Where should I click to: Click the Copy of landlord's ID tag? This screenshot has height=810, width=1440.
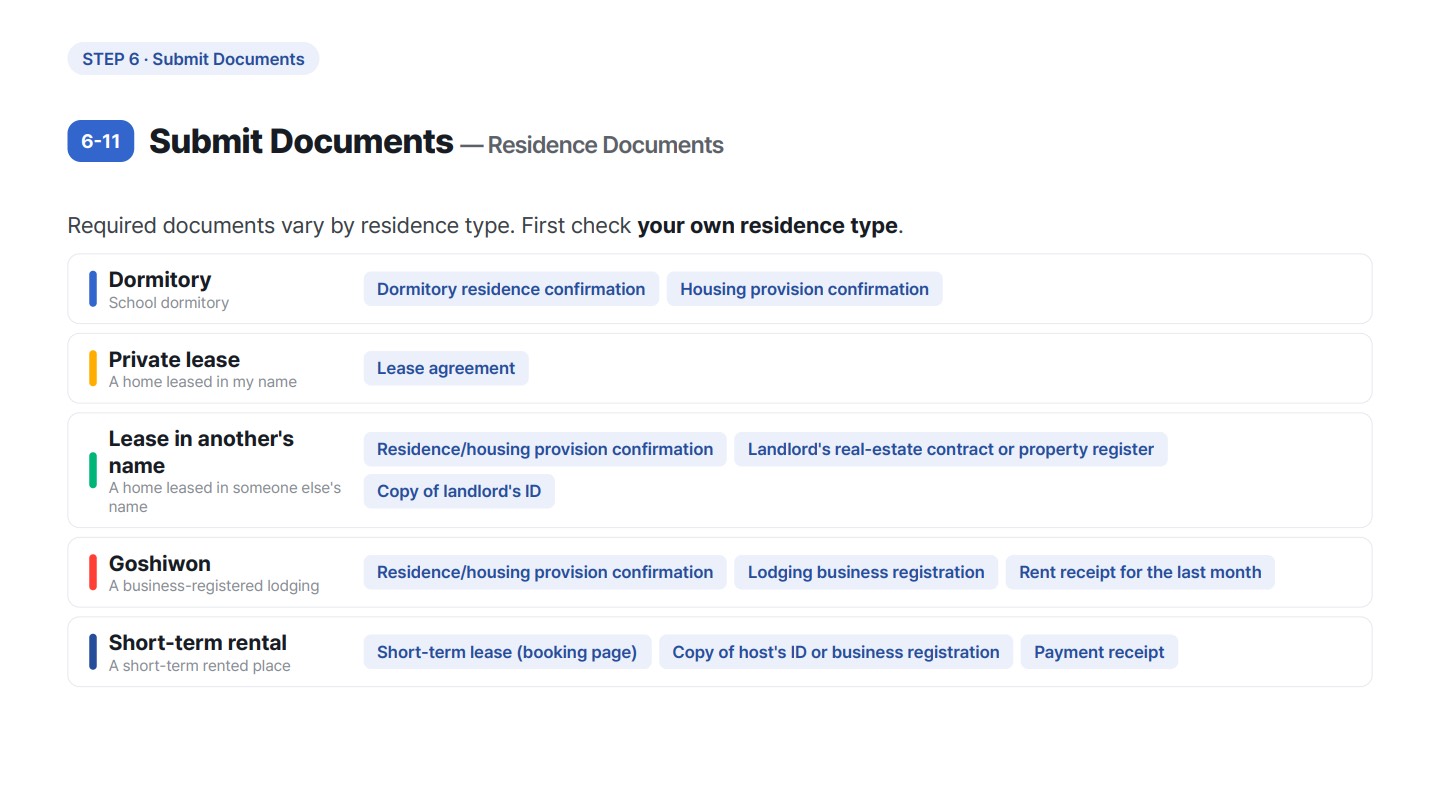pyautogui.click(x=459, y=491)
